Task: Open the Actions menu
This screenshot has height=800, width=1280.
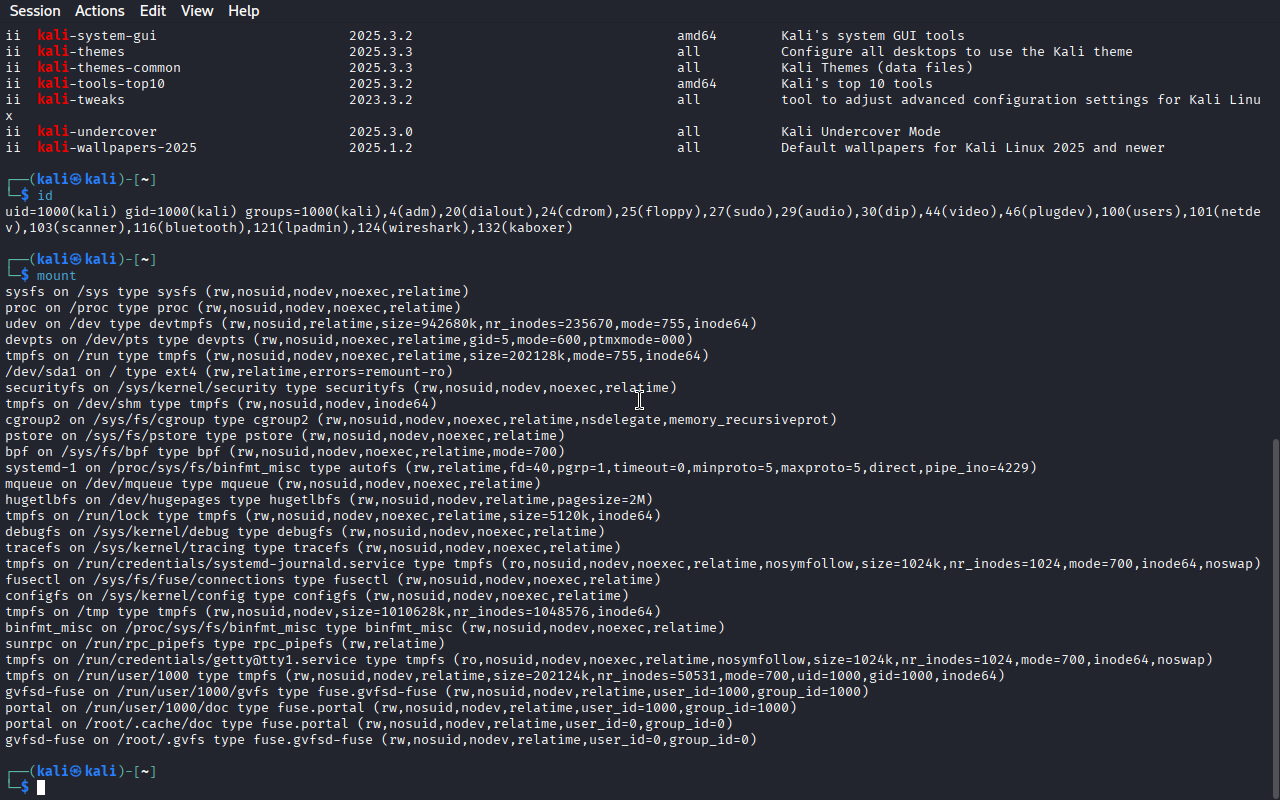Action: [100, 11]
